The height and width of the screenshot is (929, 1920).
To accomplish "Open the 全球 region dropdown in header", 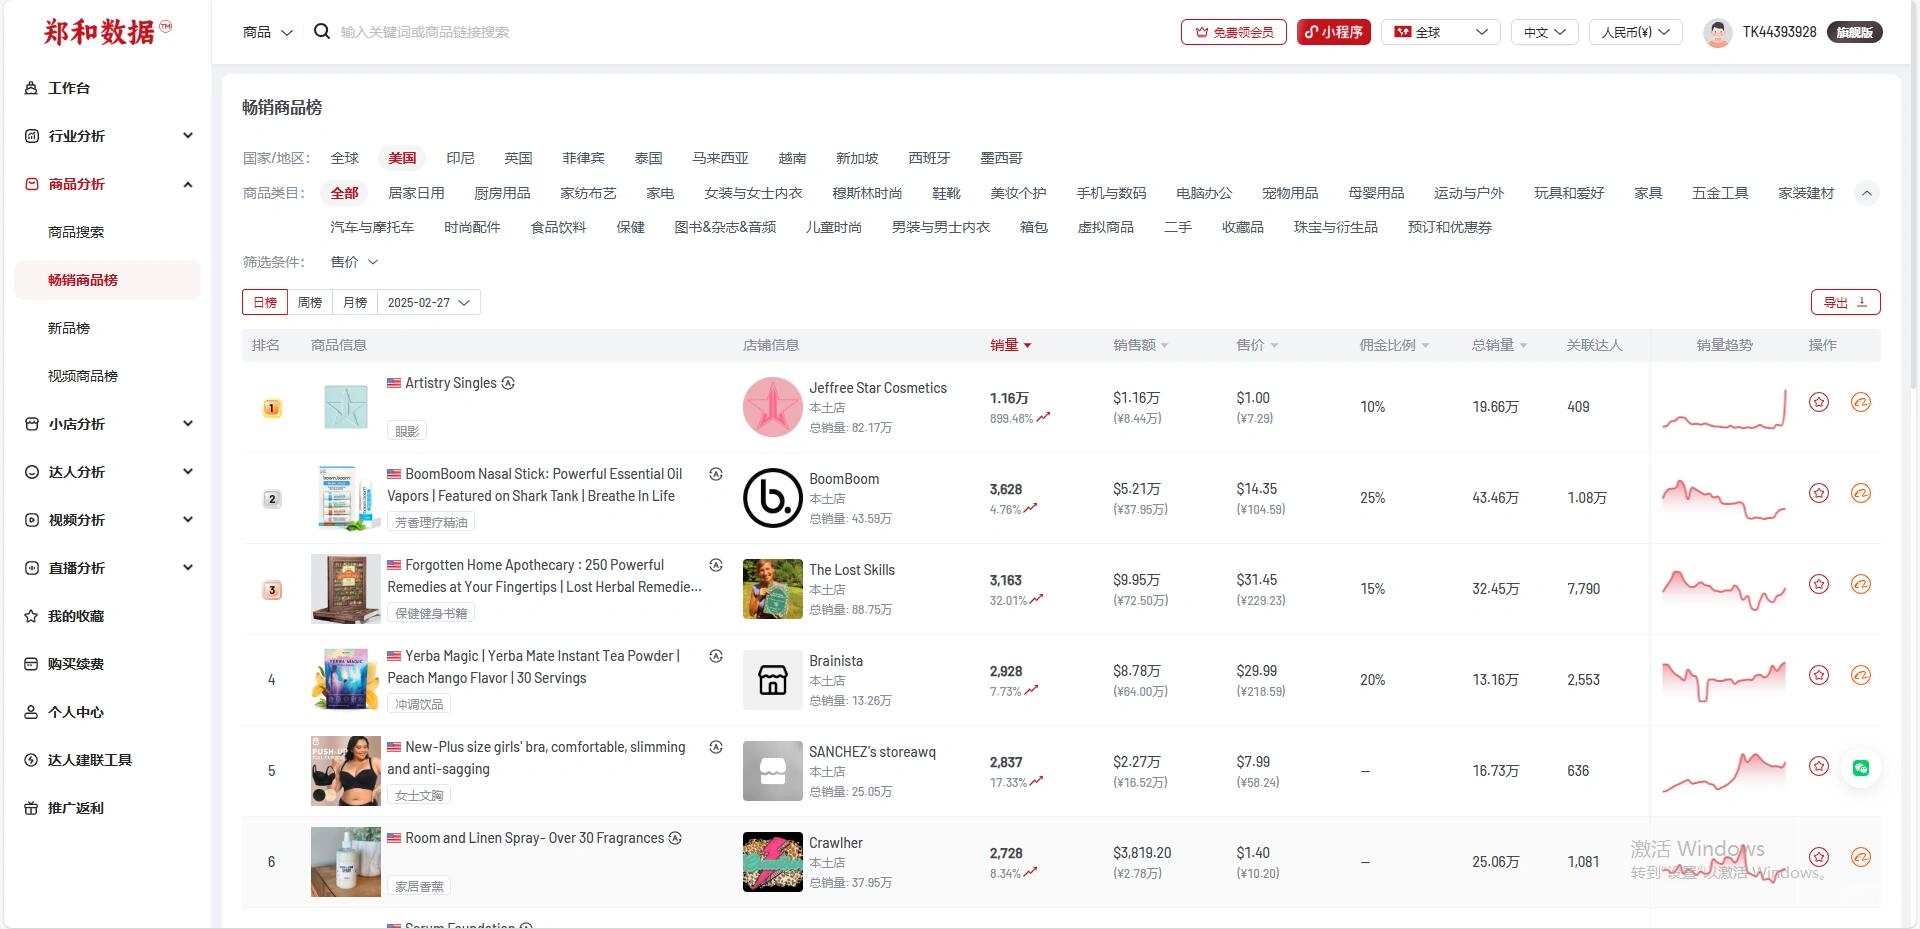I will [1441, 32].
